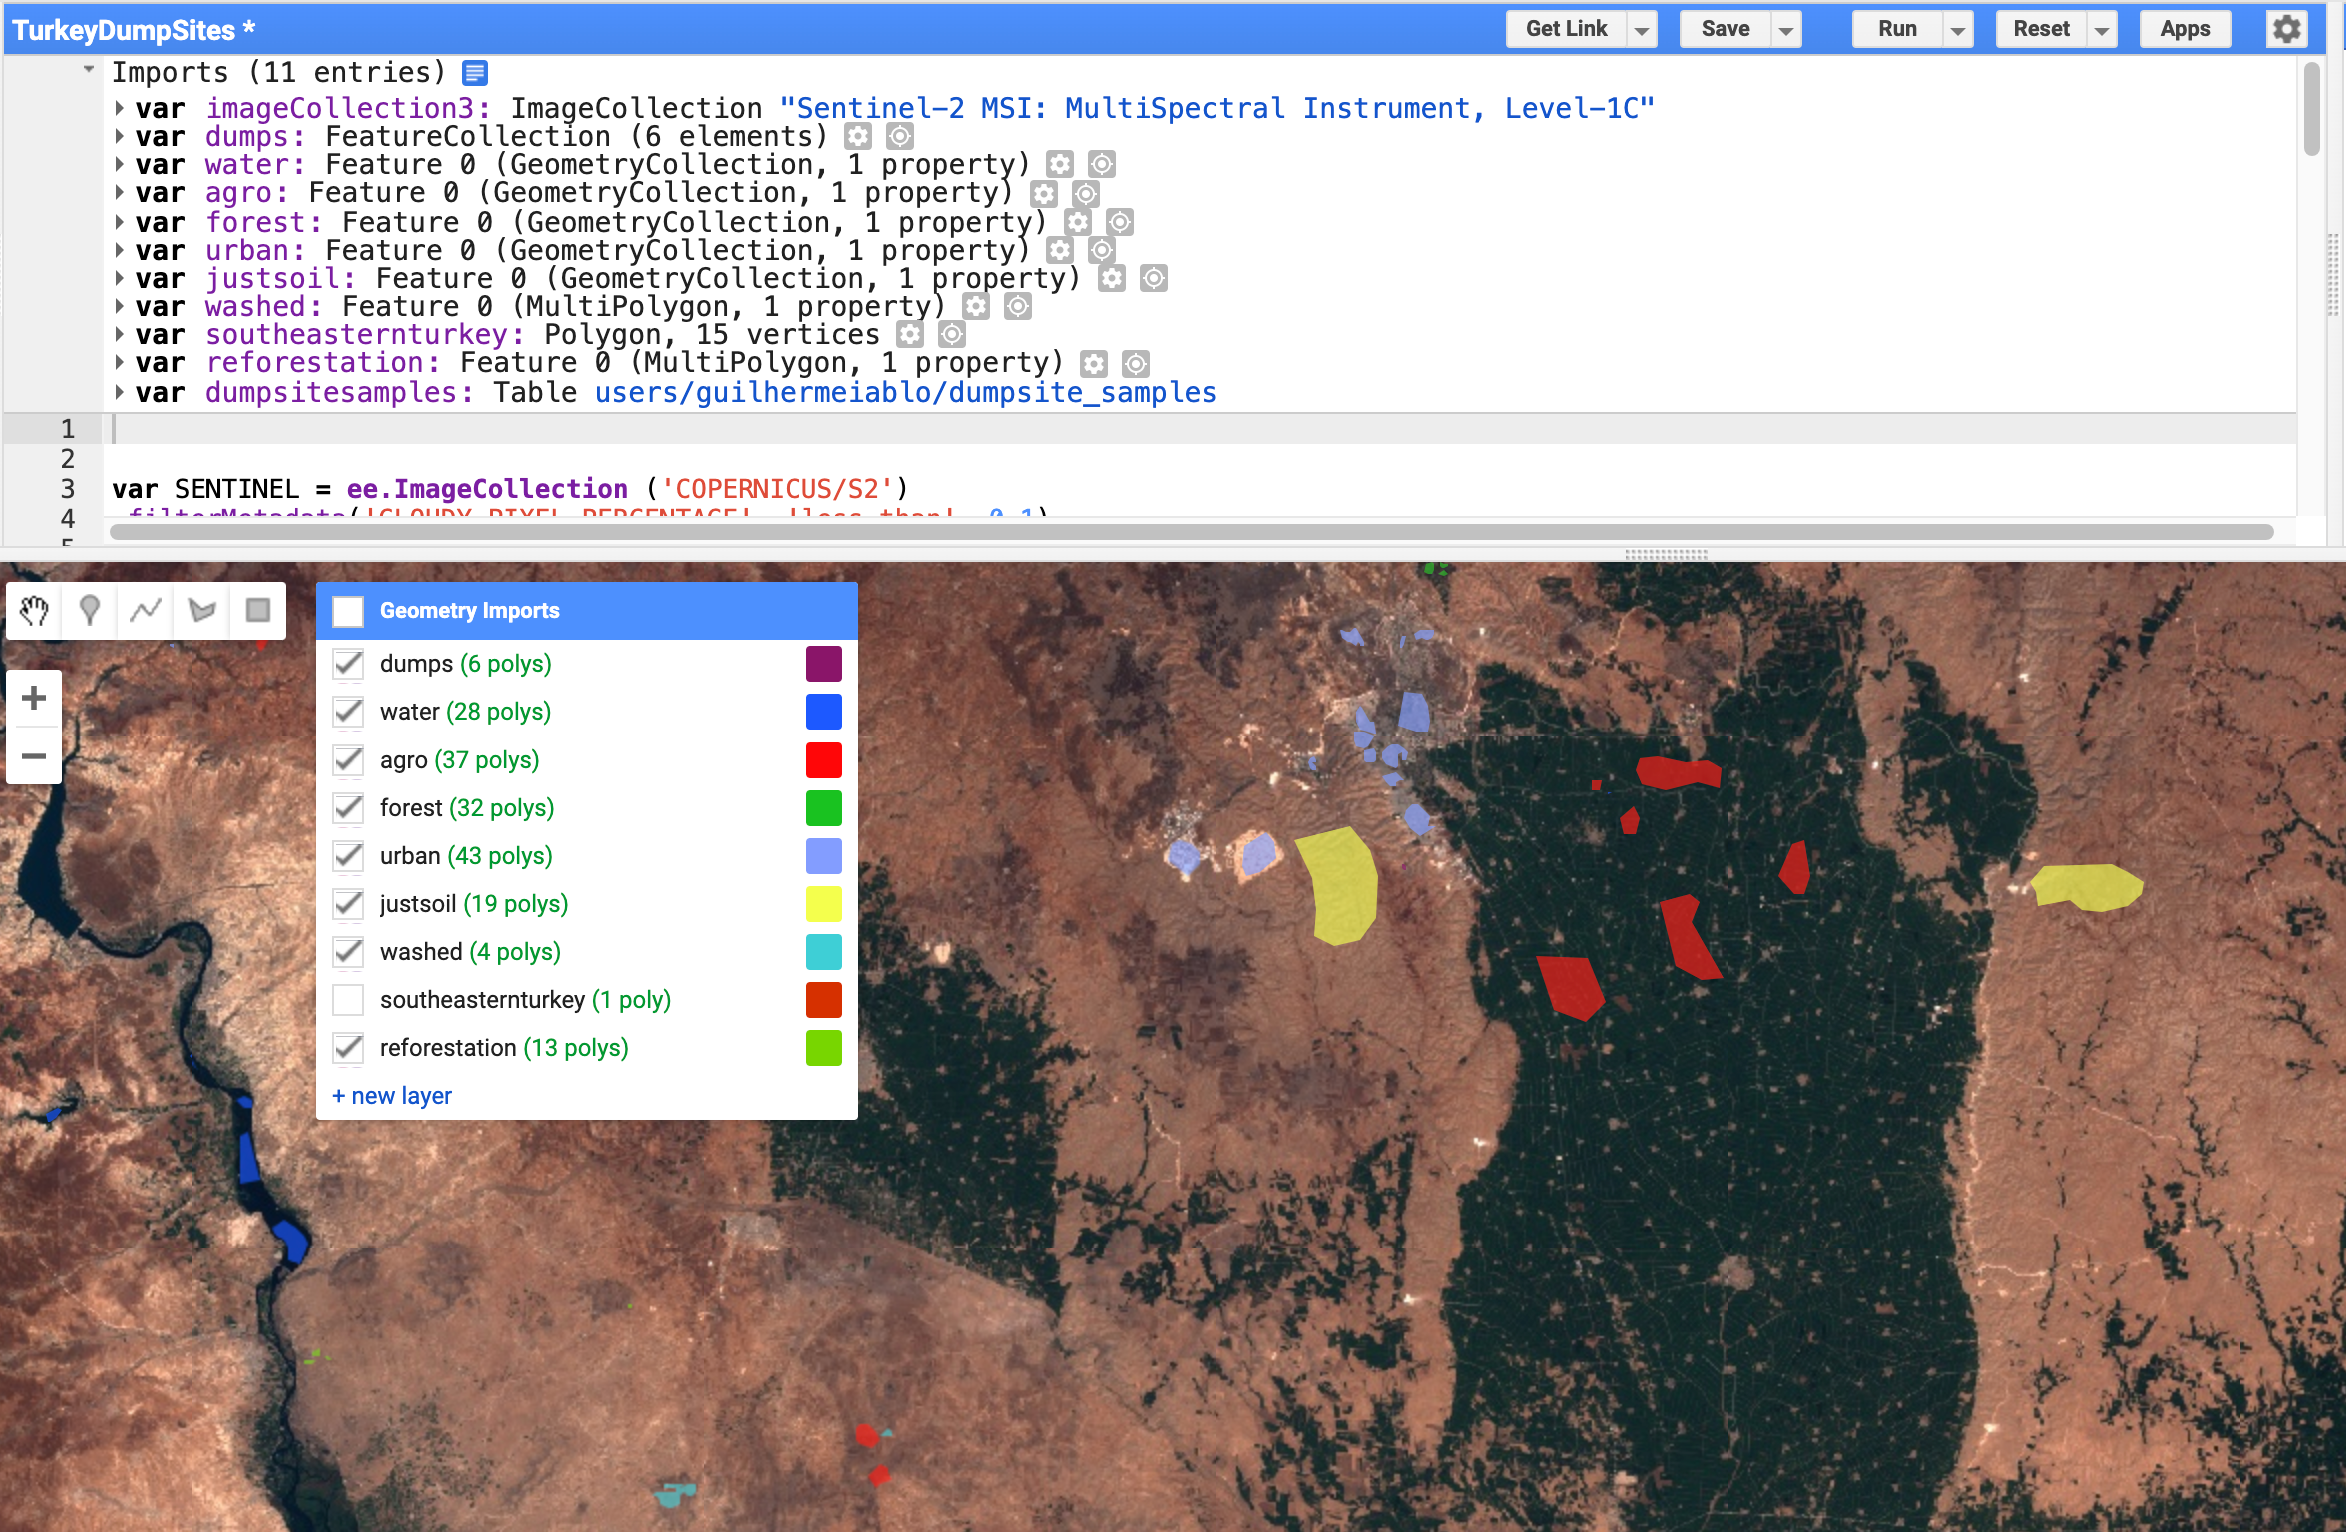Select the draw rectangle tool
Screen dimensions: 2346x1532
click(258, 610)
